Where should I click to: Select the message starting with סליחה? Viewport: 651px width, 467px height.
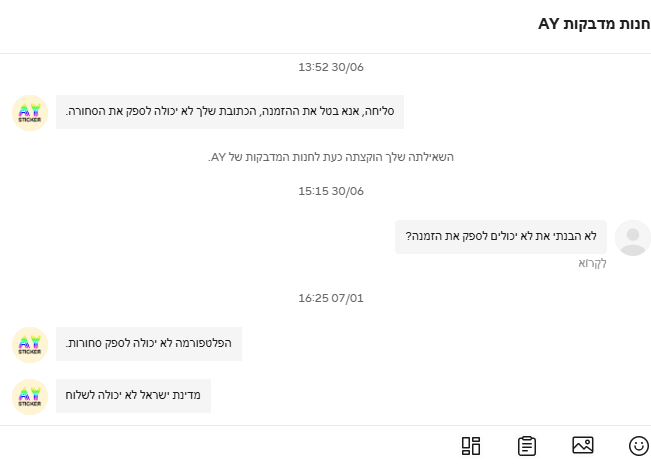pos(230,112)
